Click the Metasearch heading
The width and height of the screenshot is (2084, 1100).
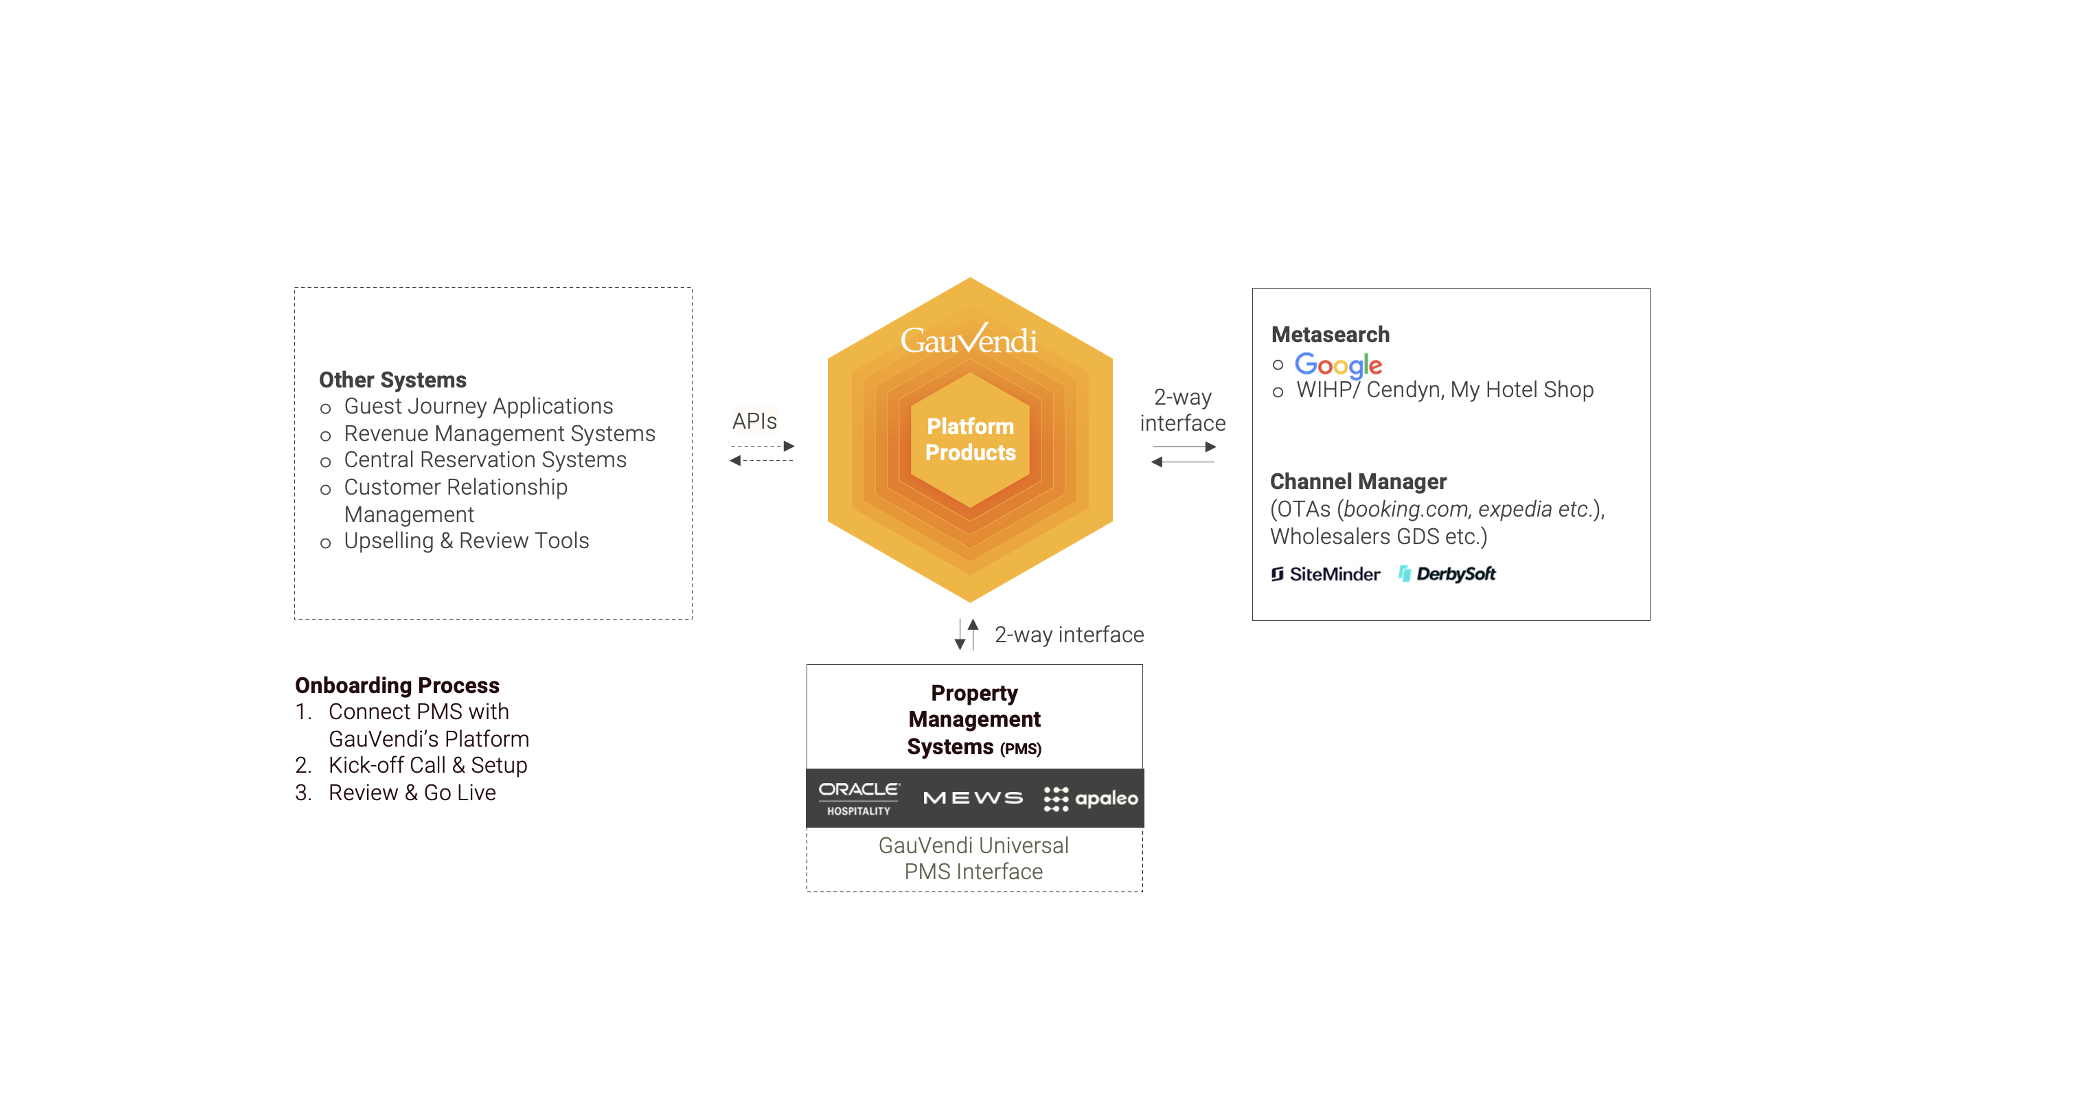pyautogui.click(x=1330, y=334)
